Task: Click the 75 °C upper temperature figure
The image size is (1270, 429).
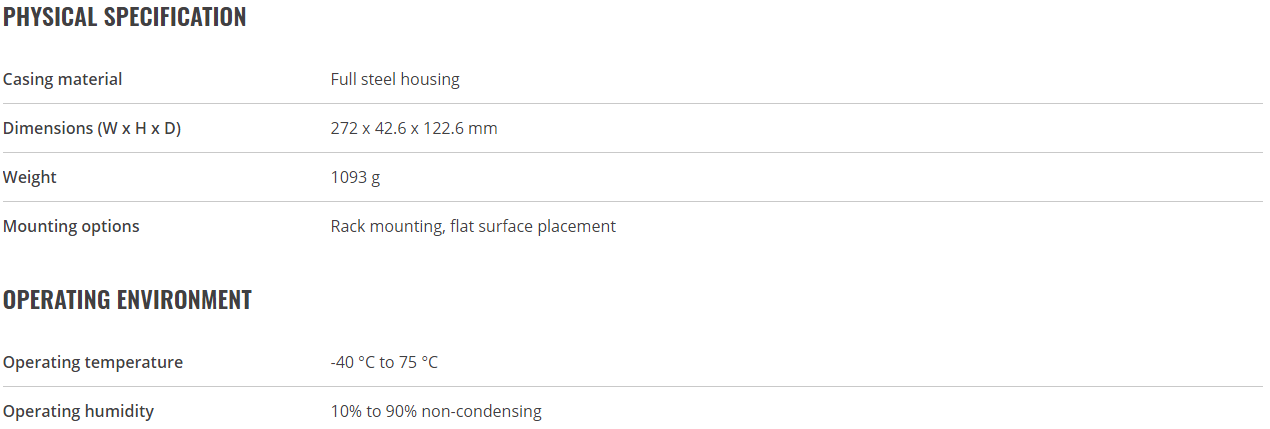Action: (x=418, y=362)
